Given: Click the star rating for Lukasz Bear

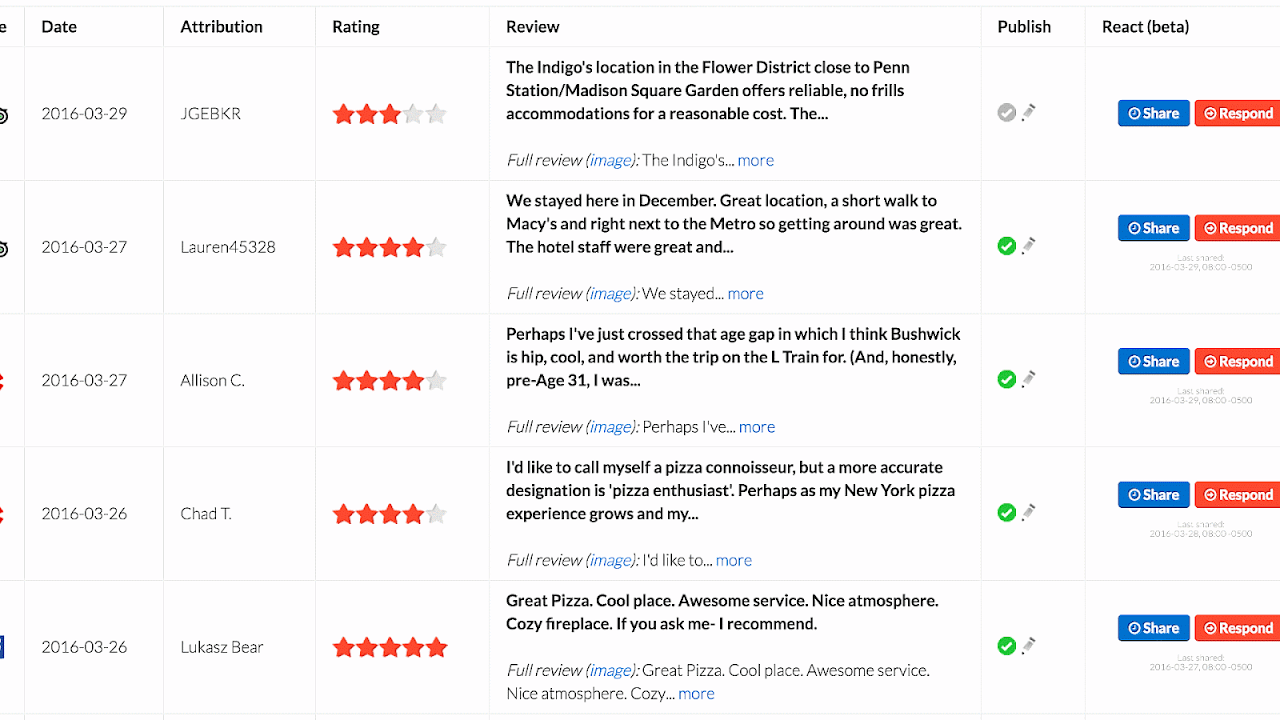Looking at the screenshot, I should [390, 648].
